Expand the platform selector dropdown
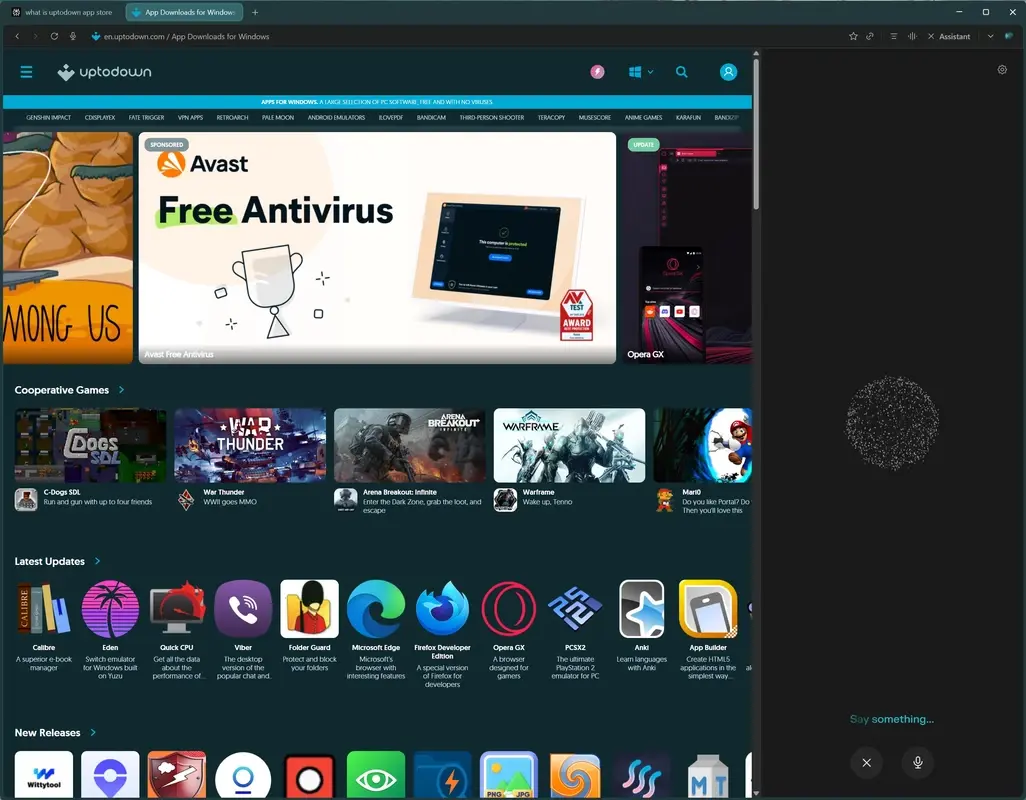Image resolution: width=1026 pixels, height=800 pixels. pos(640,72)
